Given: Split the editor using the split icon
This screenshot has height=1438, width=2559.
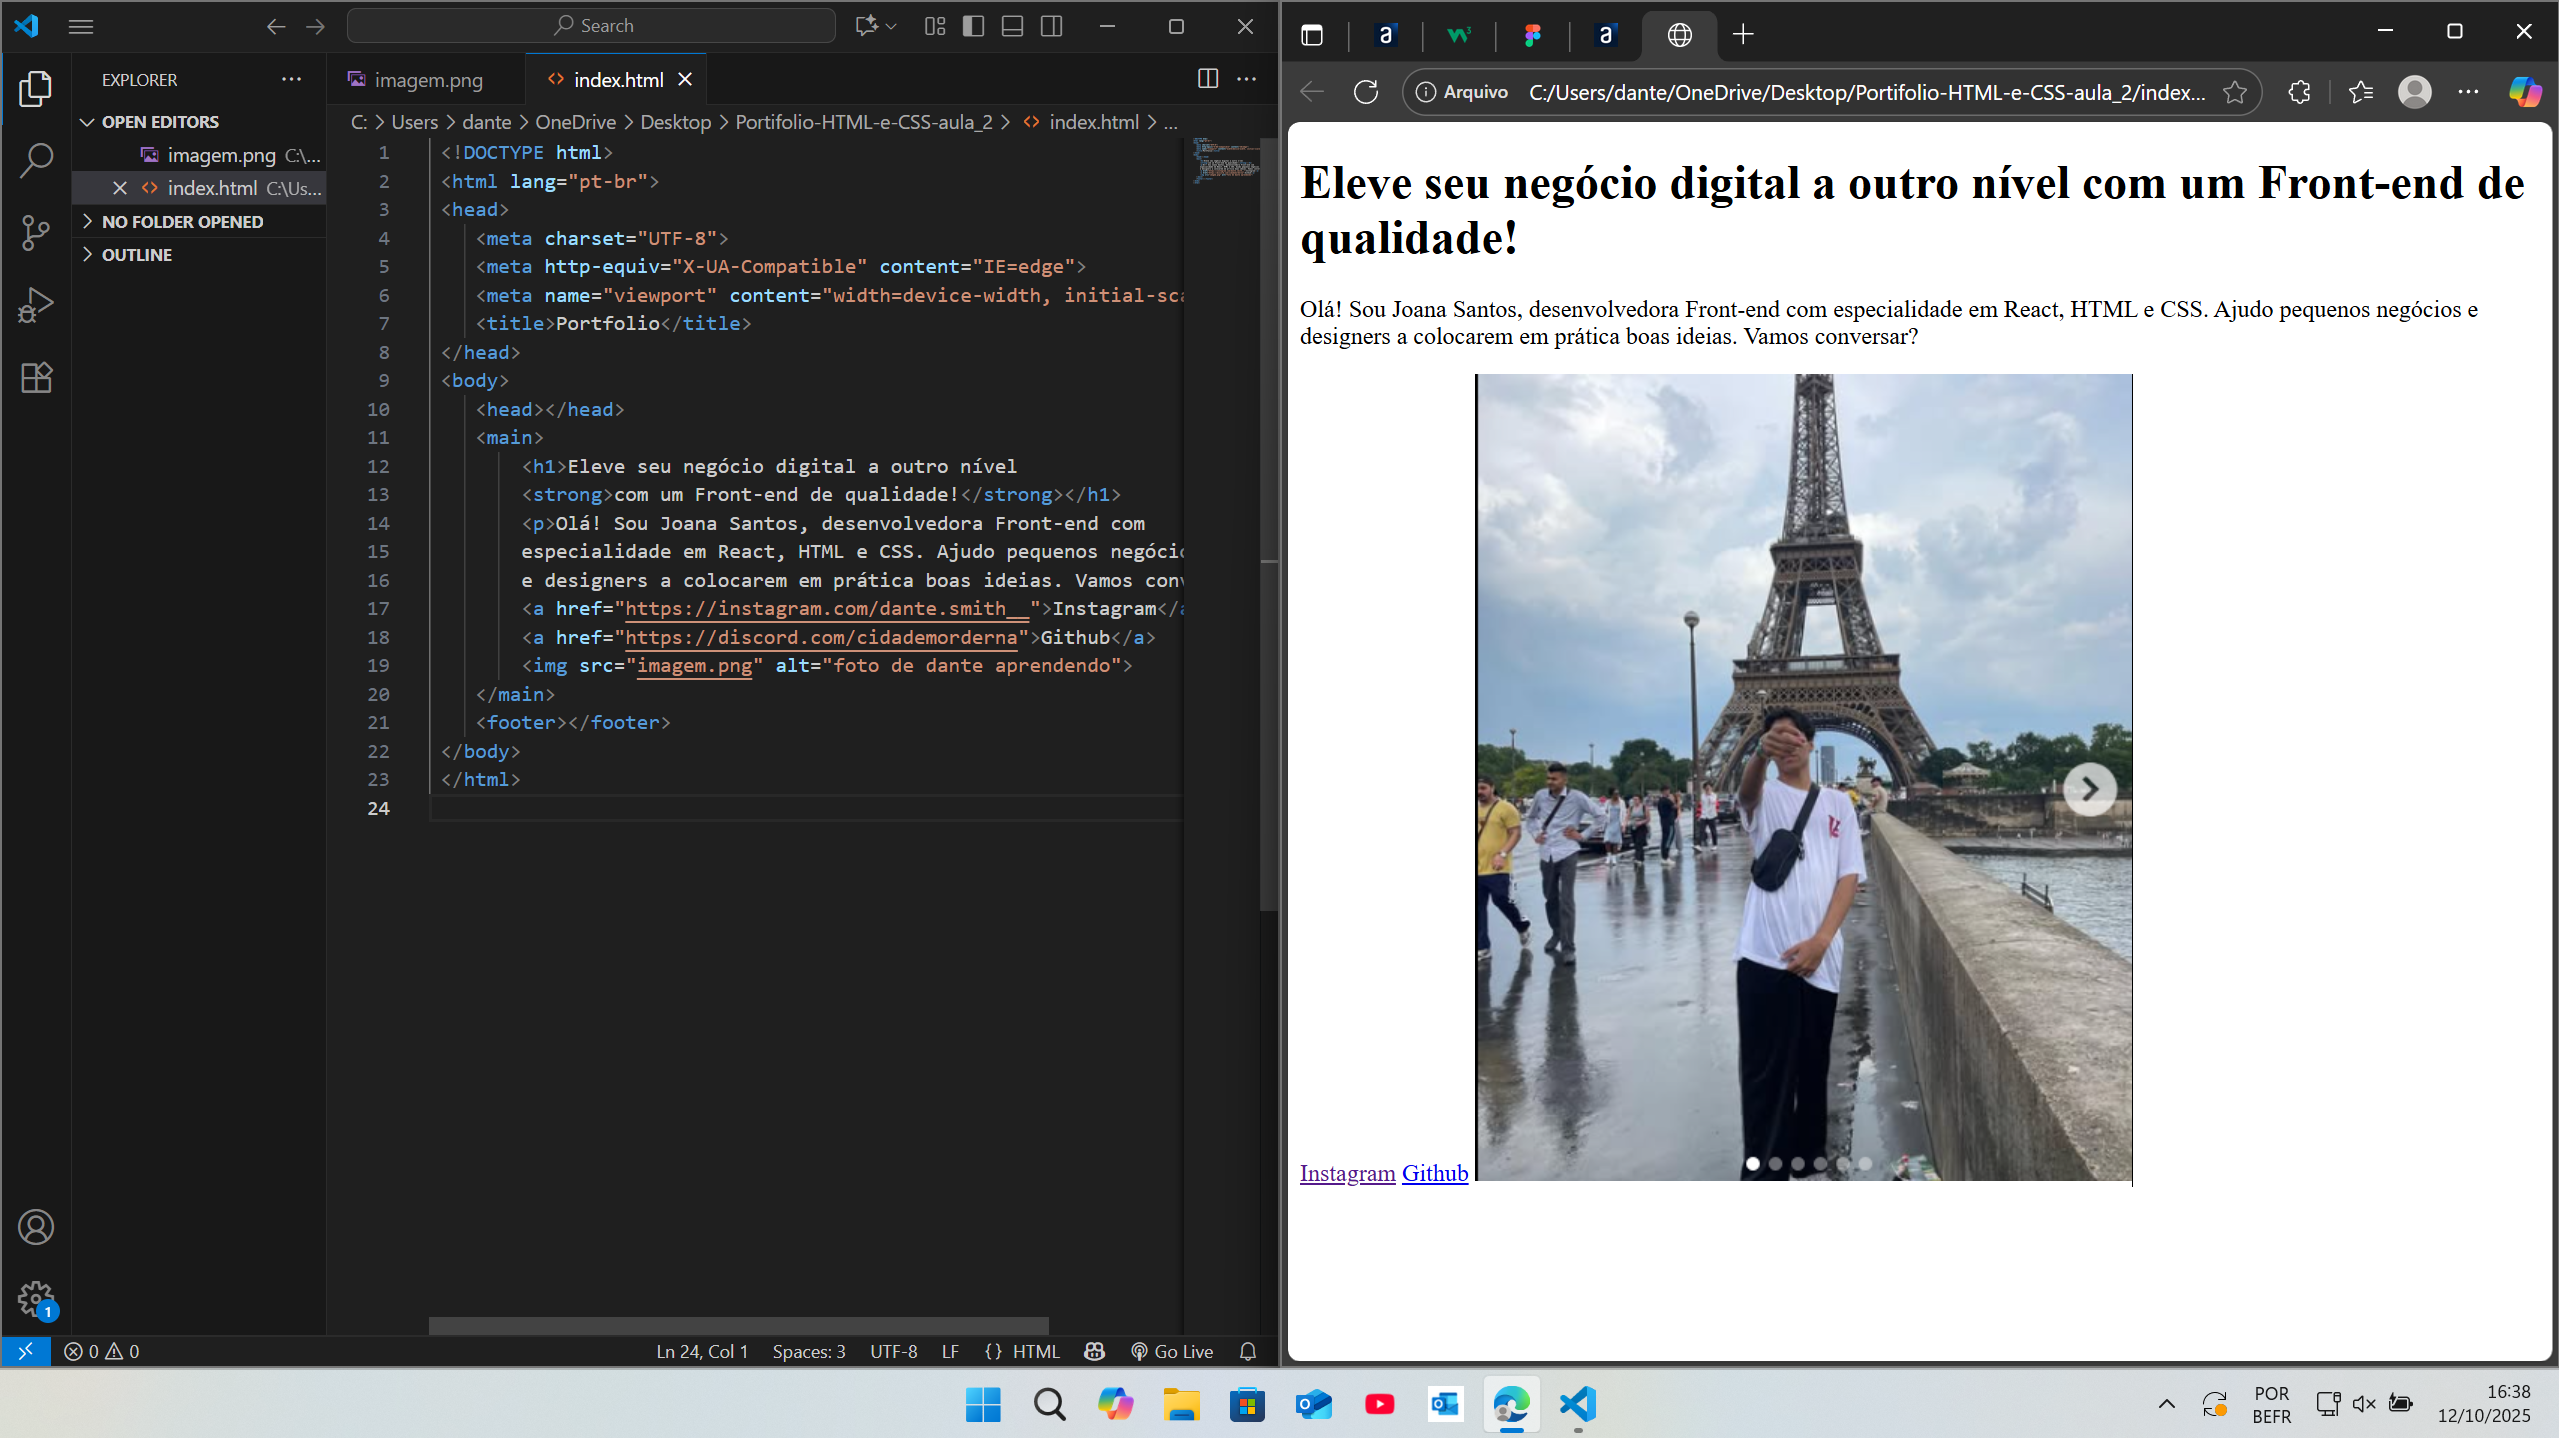Looking at the screenshot, I should click(x=1207, y=79).
